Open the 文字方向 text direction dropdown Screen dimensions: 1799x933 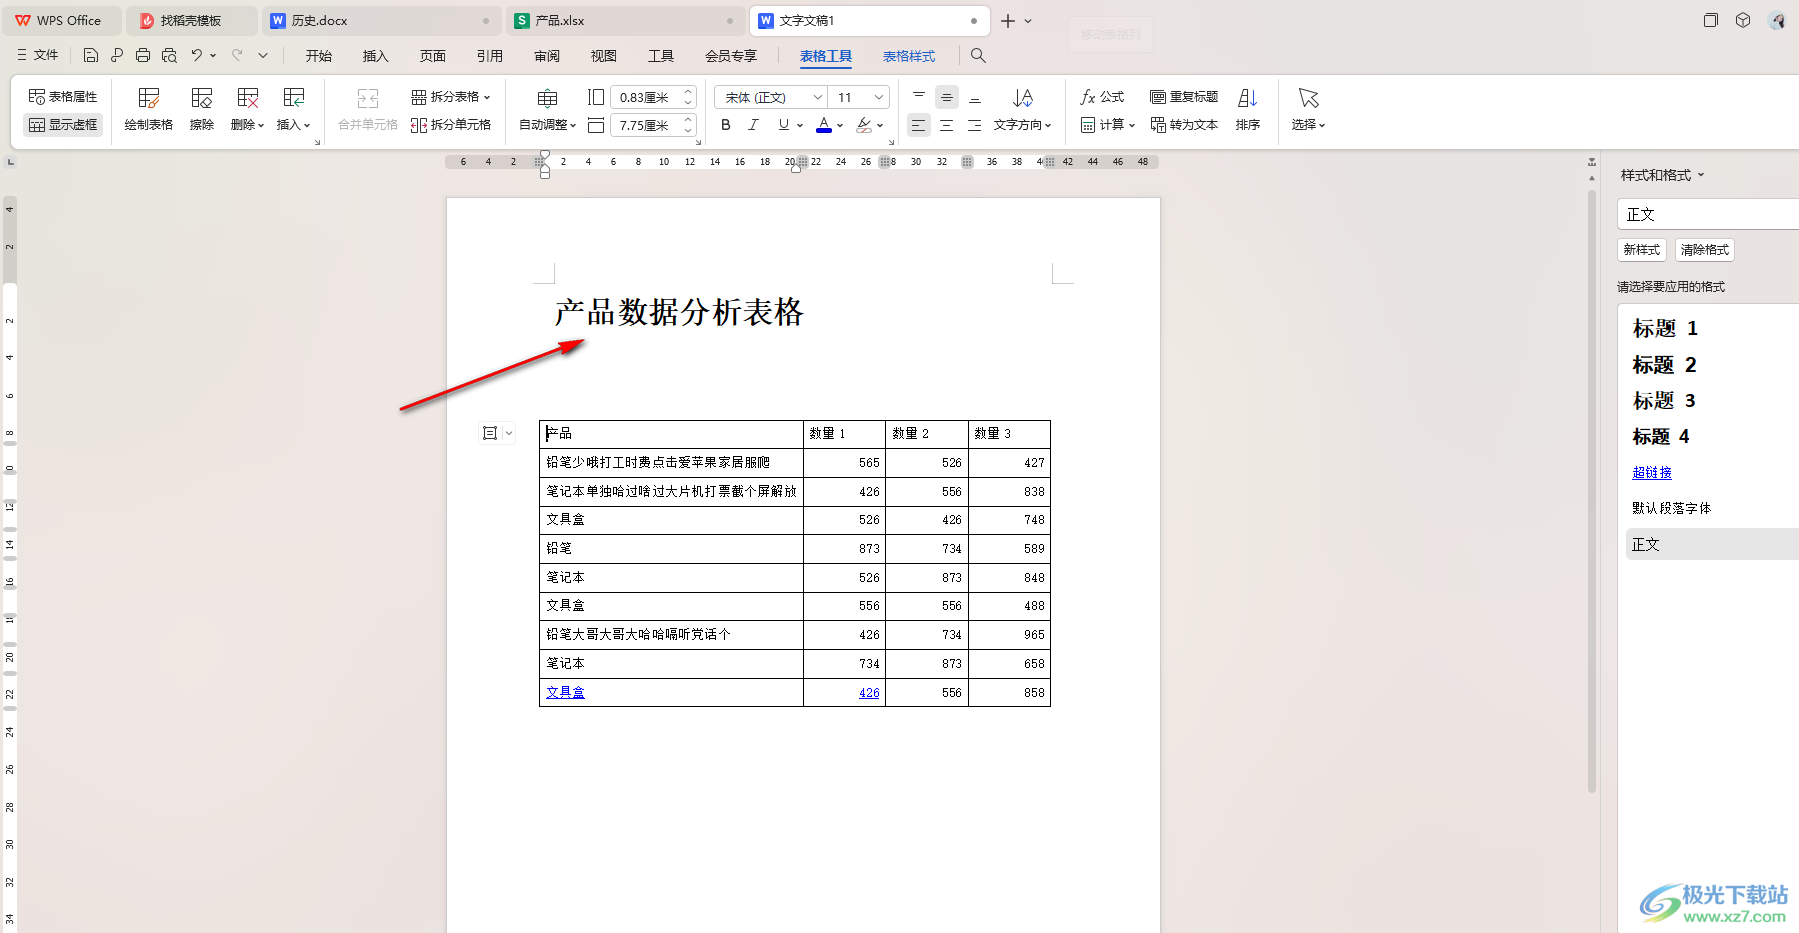point(1022,110)
